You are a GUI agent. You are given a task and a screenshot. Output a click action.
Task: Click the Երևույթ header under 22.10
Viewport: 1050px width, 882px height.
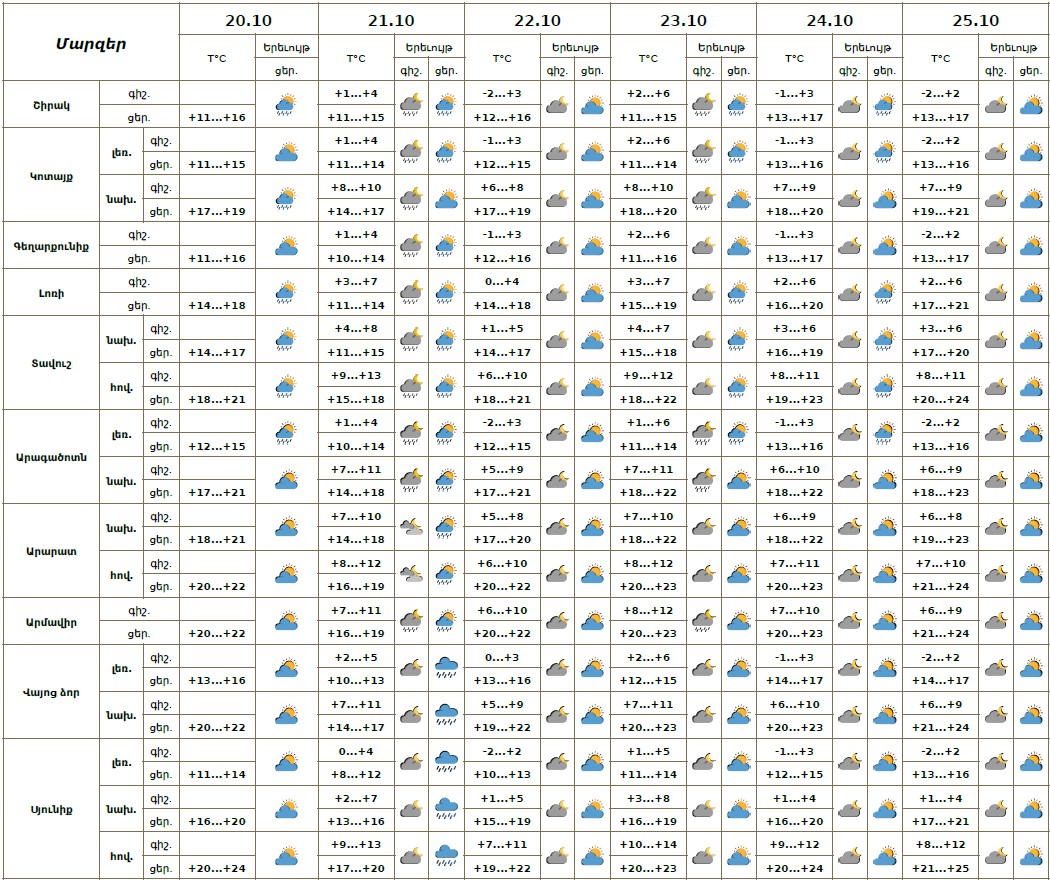pyautogui.click(x=575, y=47)
